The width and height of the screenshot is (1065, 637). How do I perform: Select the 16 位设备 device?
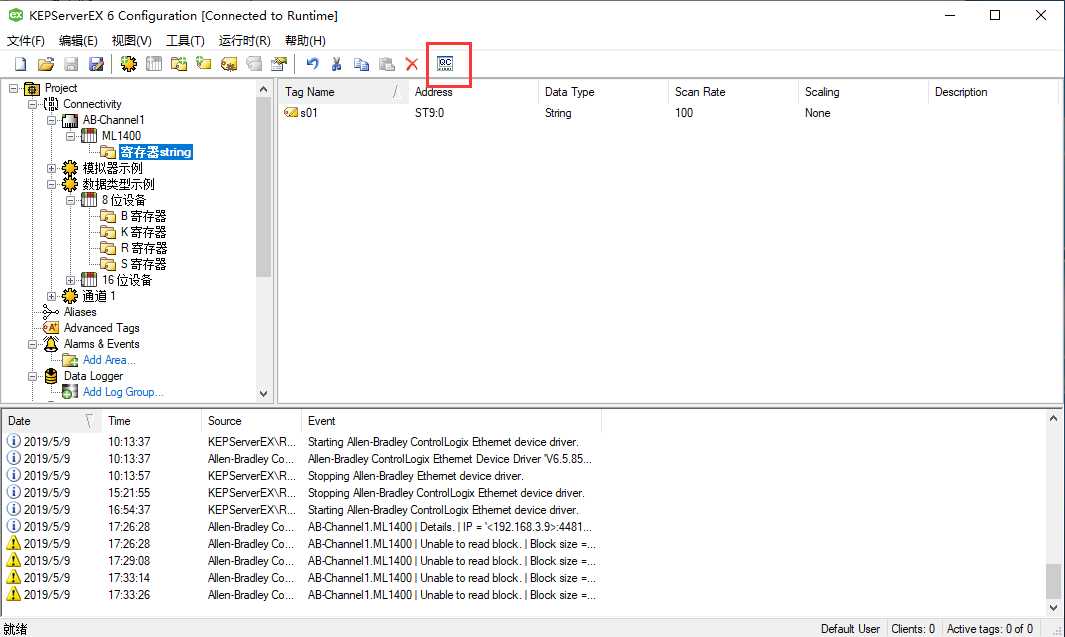127,280
